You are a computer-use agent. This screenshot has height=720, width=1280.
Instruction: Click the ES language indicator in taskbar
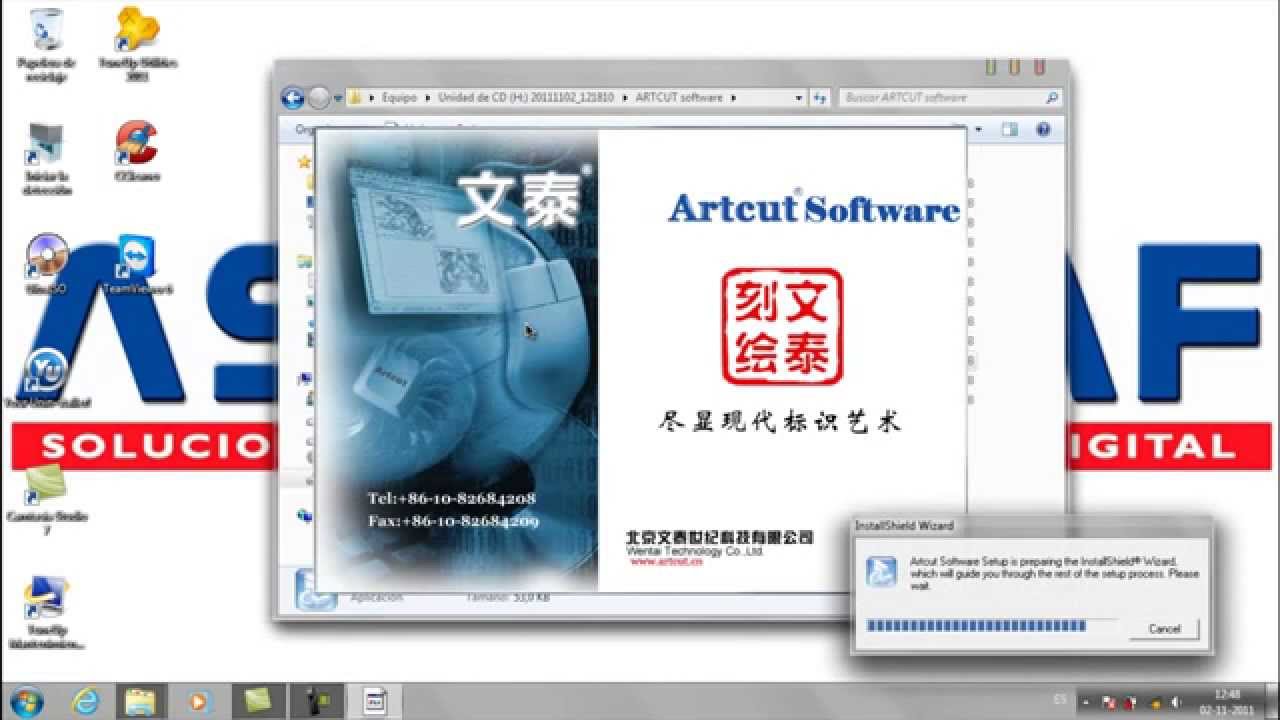click(x=1060, y=697)
